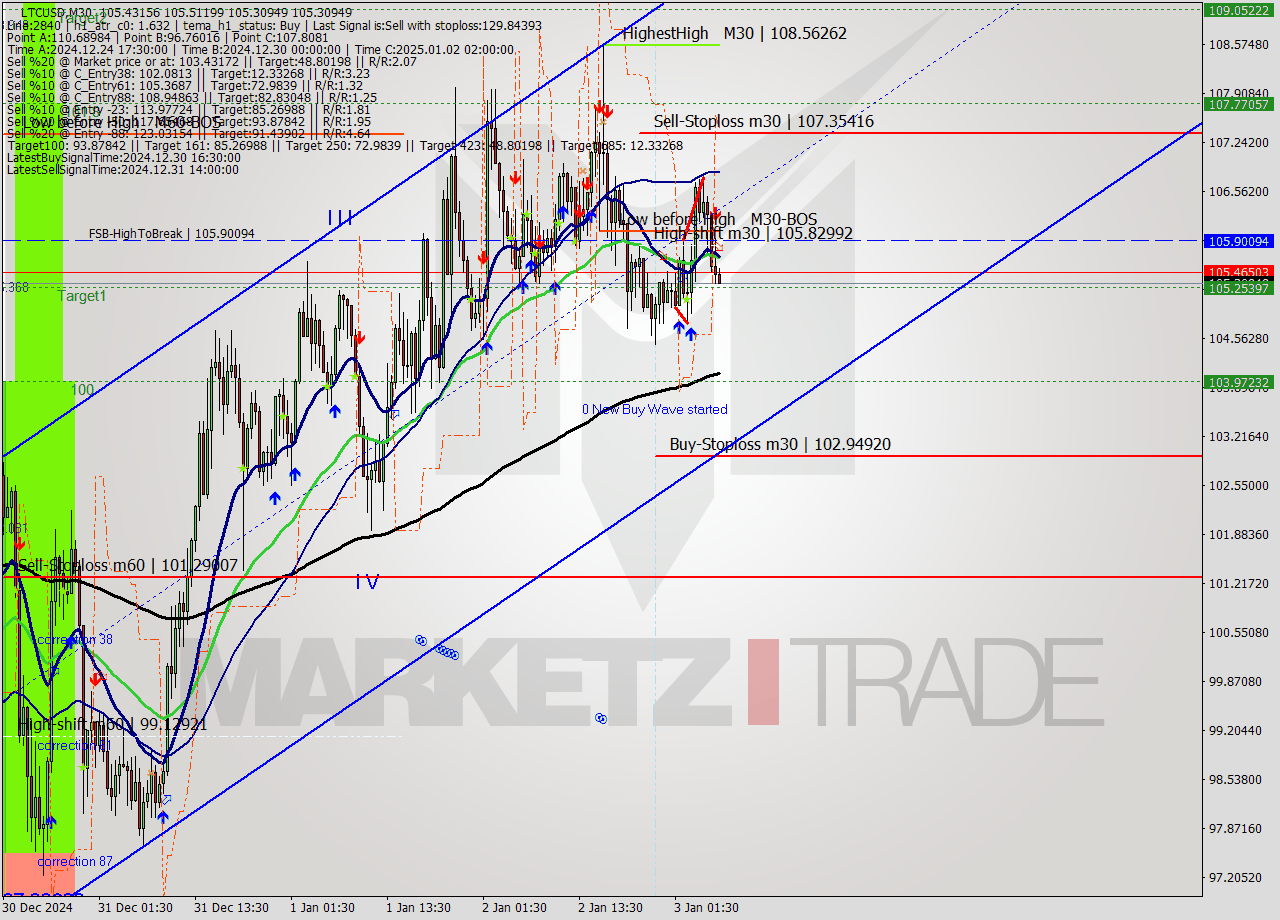Click the 'Target100: 93.87842' targets line
This screenshot has height=920, width=1280.
pos(345,146)
